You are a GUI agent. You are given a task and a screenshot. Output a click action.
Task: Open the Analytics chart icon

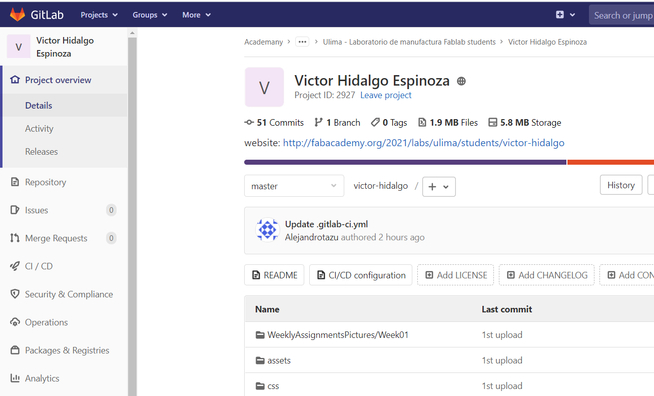(15, 378)
